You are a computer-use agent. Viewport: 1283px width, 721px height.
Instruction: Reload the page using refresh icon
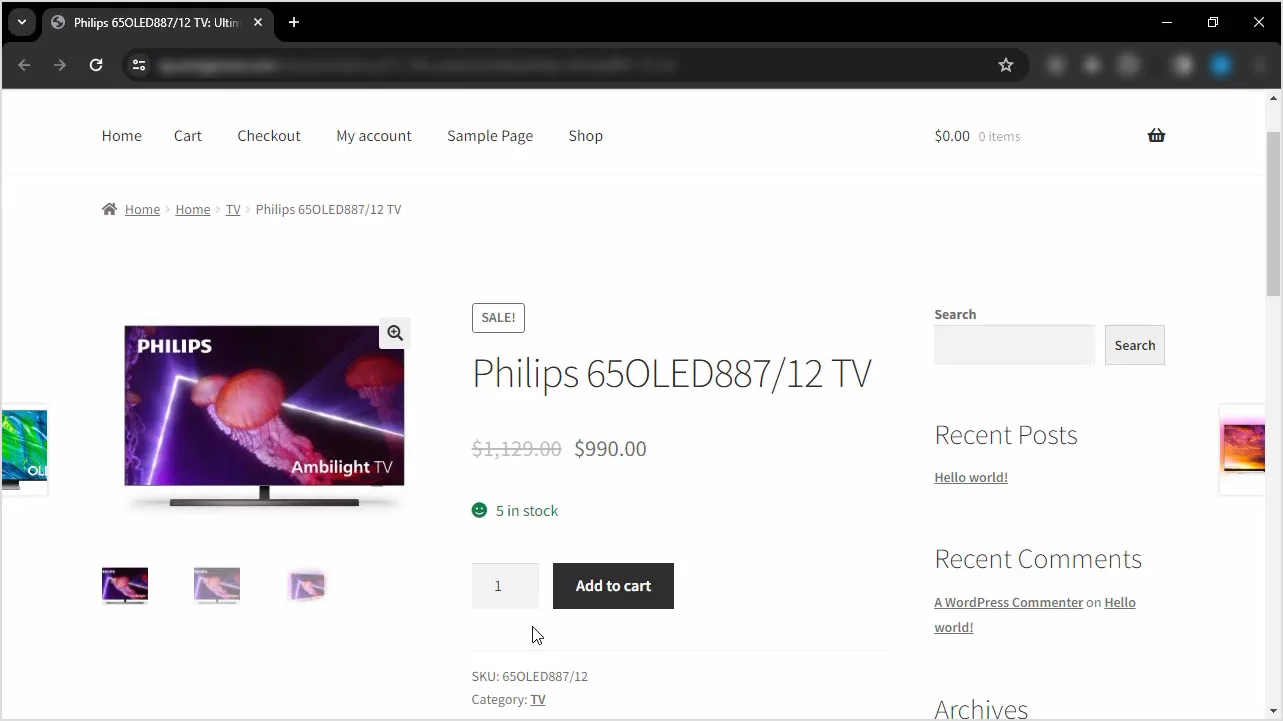tap(96, 65)
